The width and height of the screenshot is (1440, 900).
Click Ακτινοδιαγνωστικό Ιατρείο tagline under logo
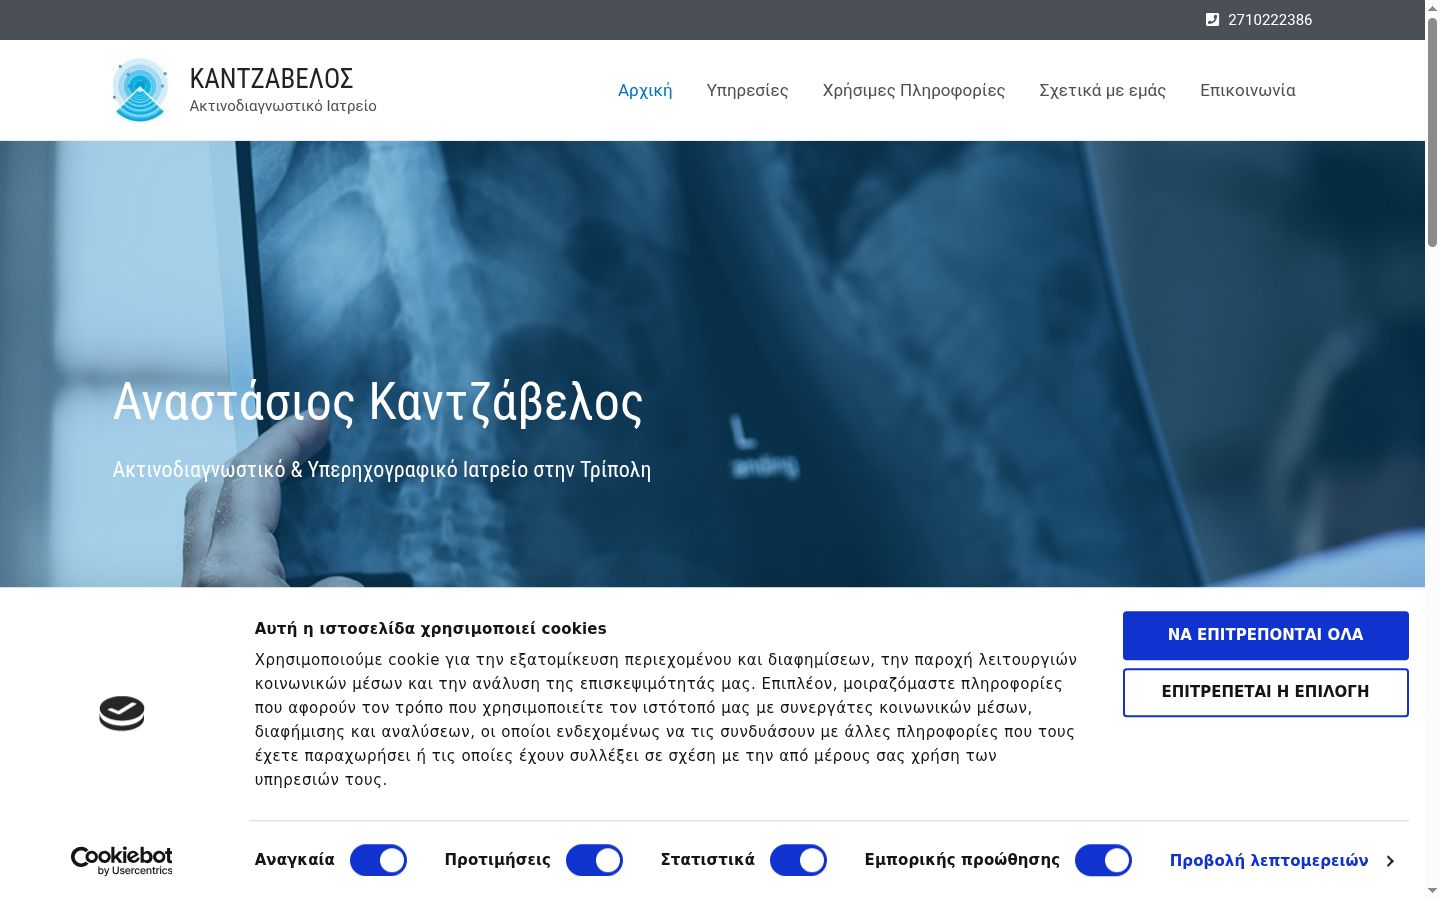pos(283,106)
